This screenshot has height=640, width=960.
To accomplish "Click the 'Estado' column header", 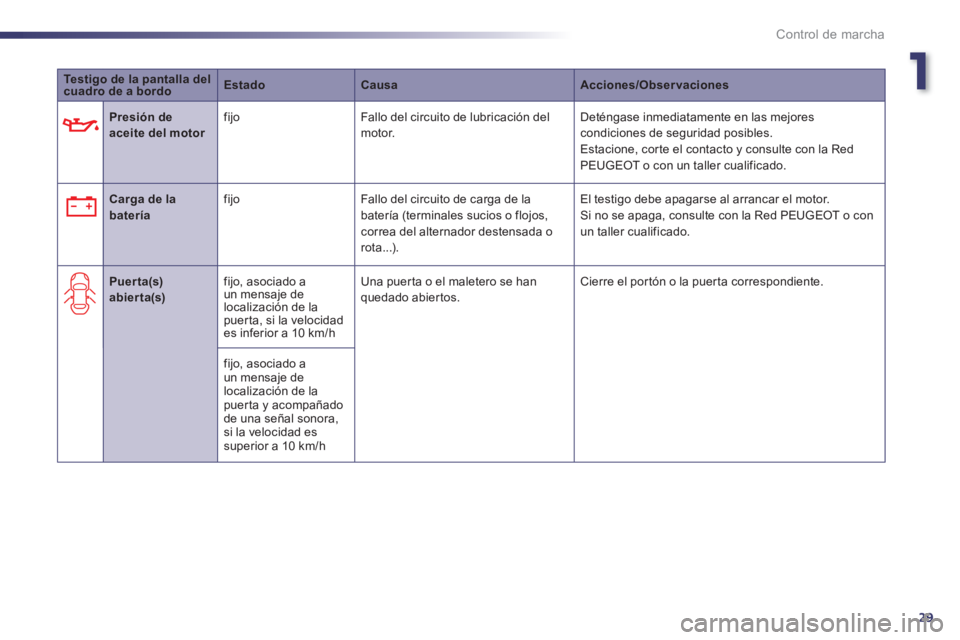I will click(286, 85).
